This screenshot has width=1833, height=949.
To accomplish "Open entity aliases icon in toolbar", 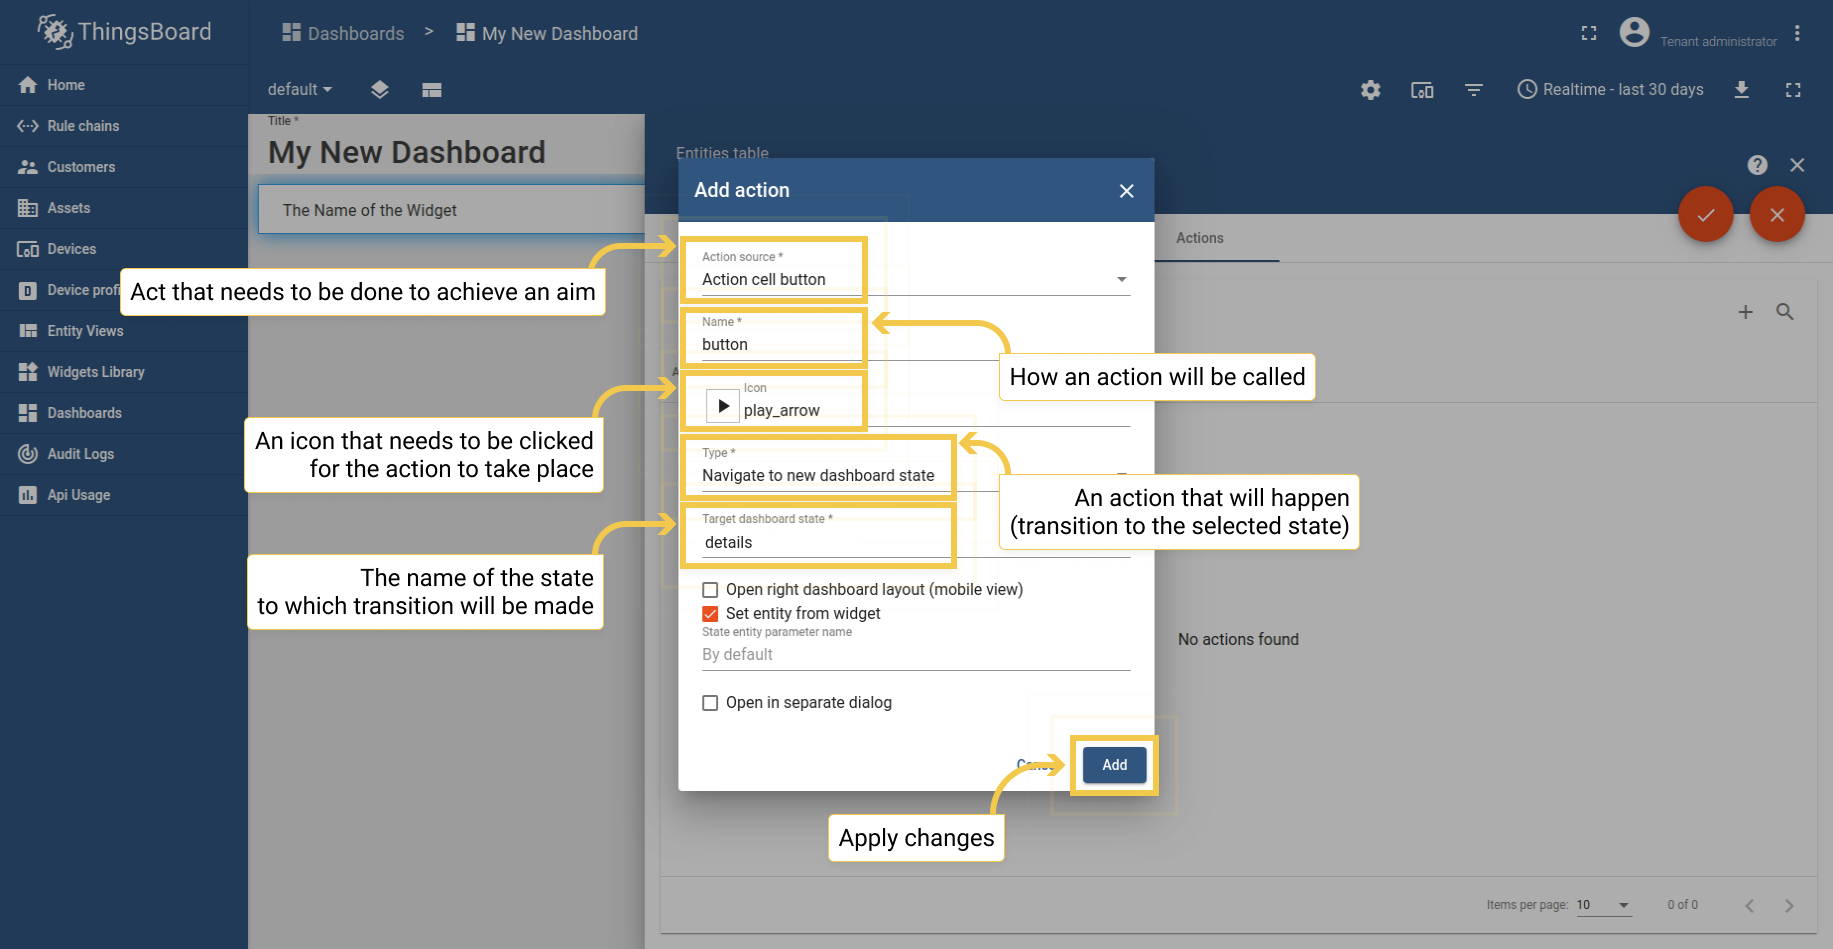I will click(x=1422, y=90).
